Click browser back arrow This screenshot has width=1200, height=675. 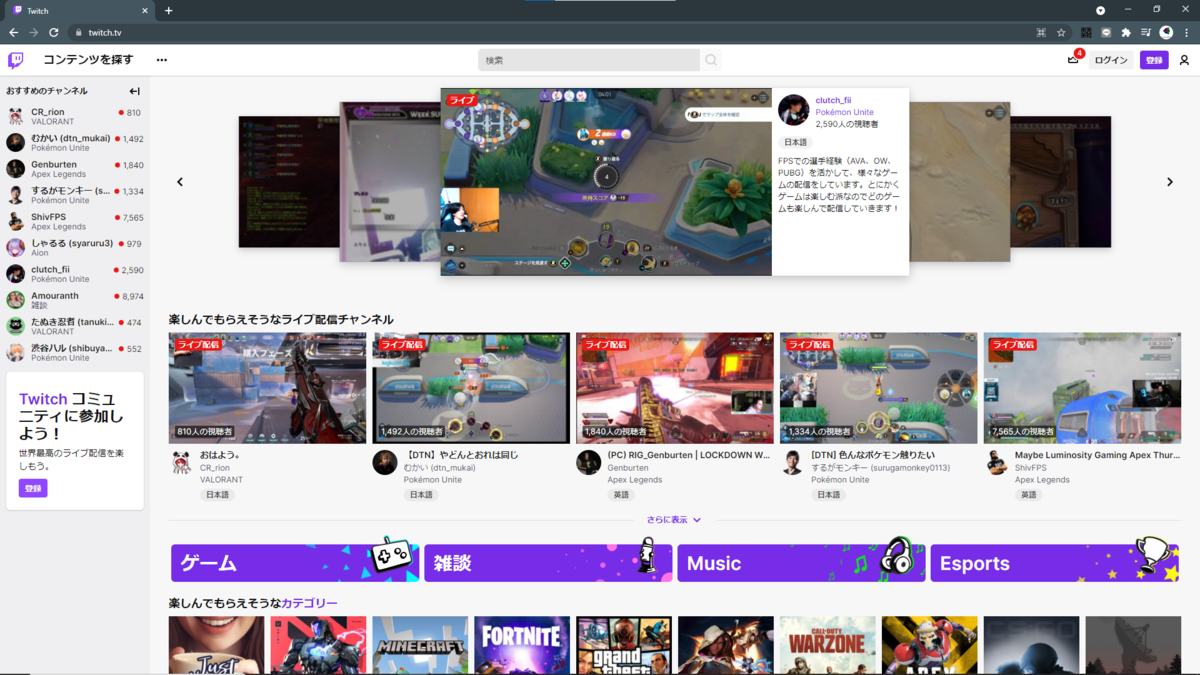(x=13, y=32)
